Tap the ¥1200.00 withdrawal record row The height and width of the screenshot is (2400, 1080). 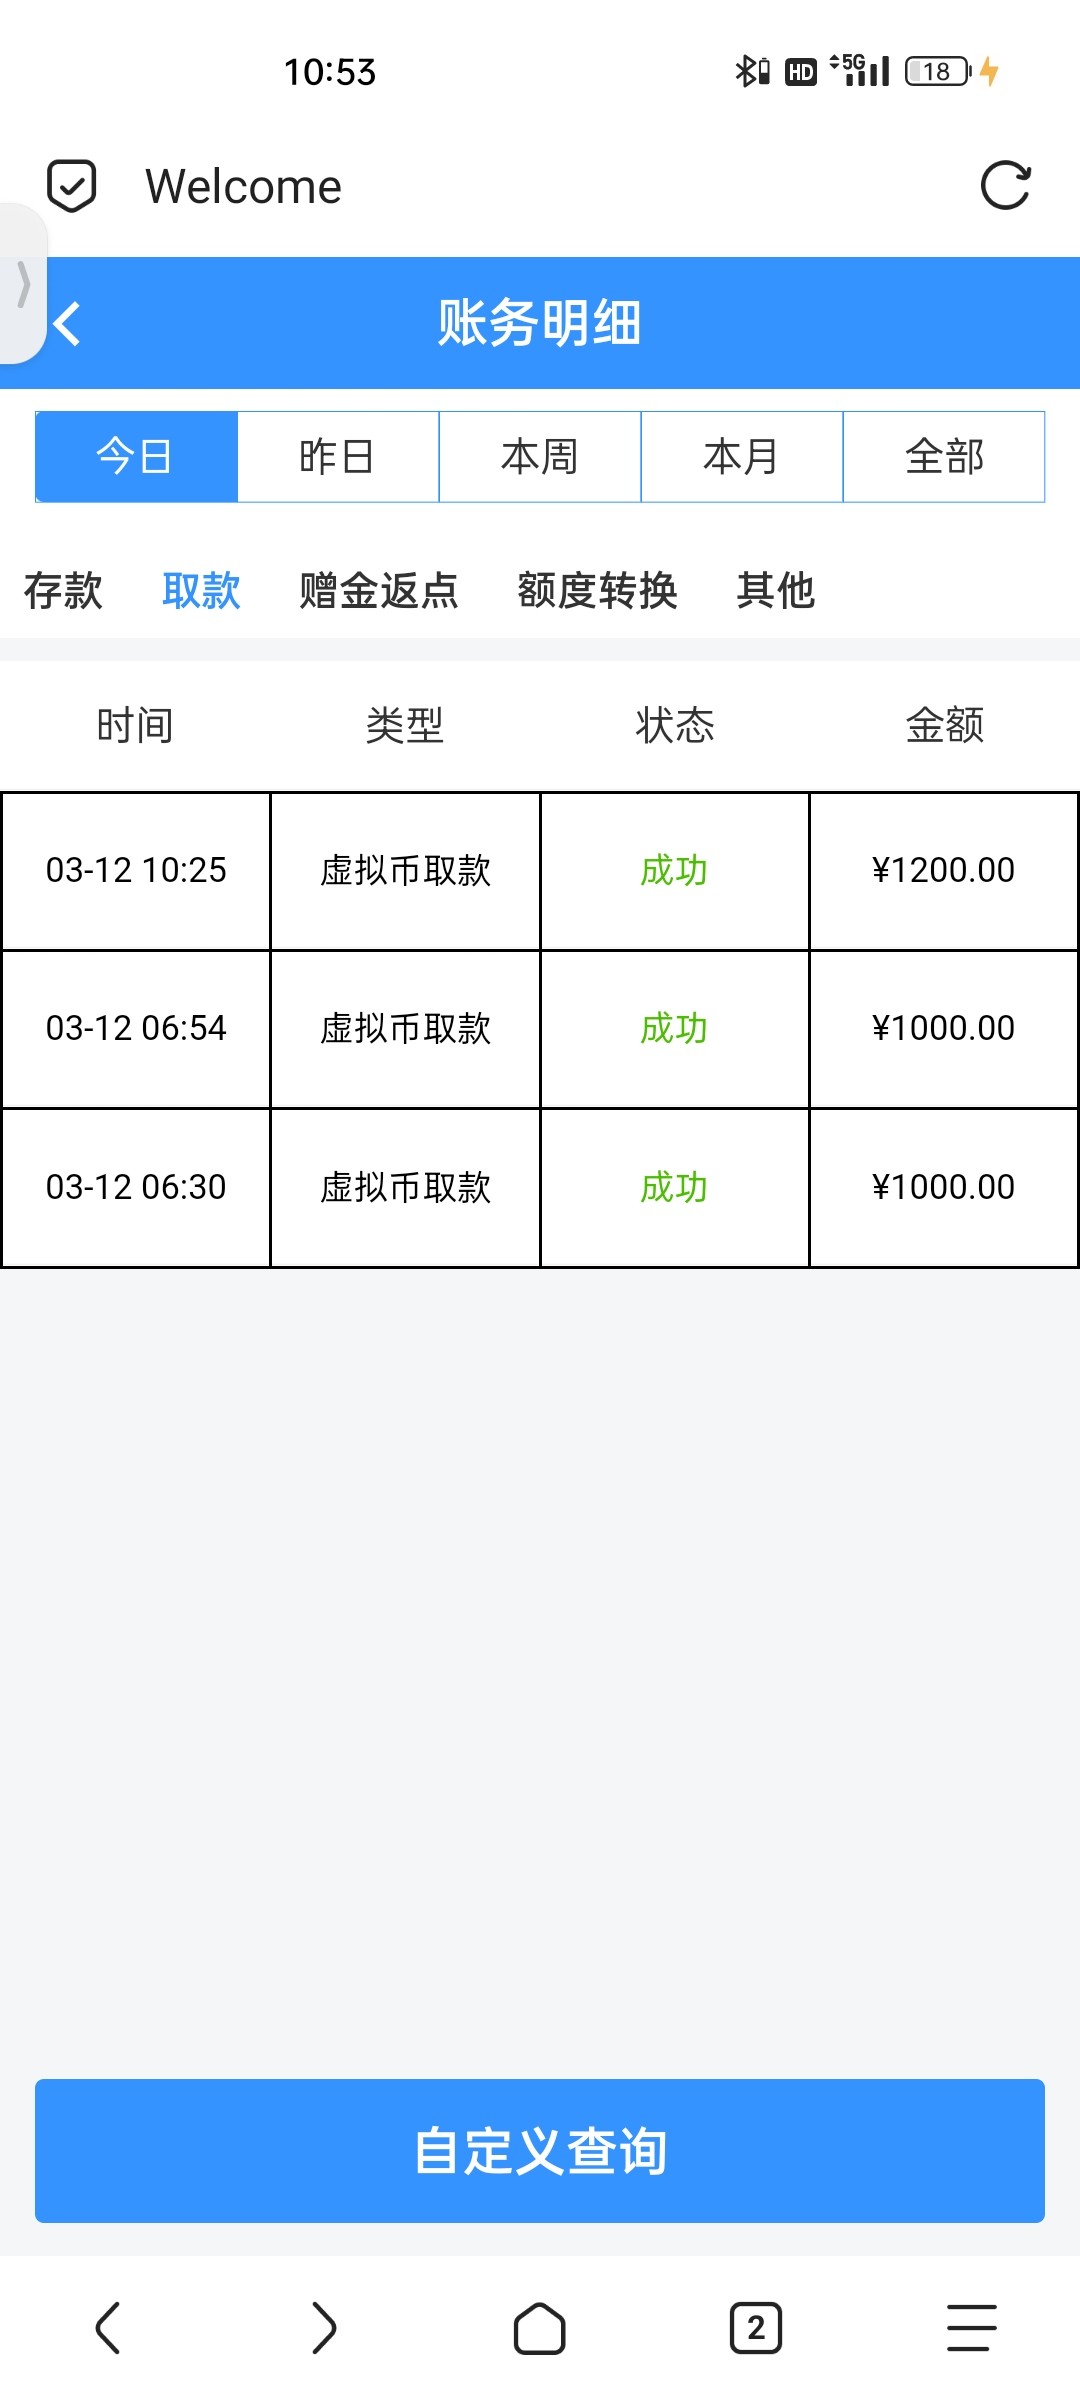coord(540,871)
